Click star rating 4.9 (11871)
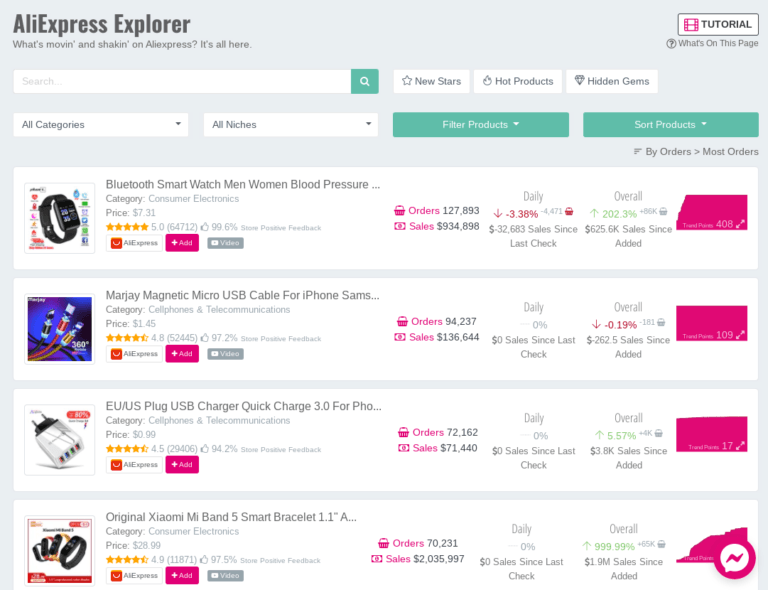Screen dimensions: 768x590 (x=151, y=560)
